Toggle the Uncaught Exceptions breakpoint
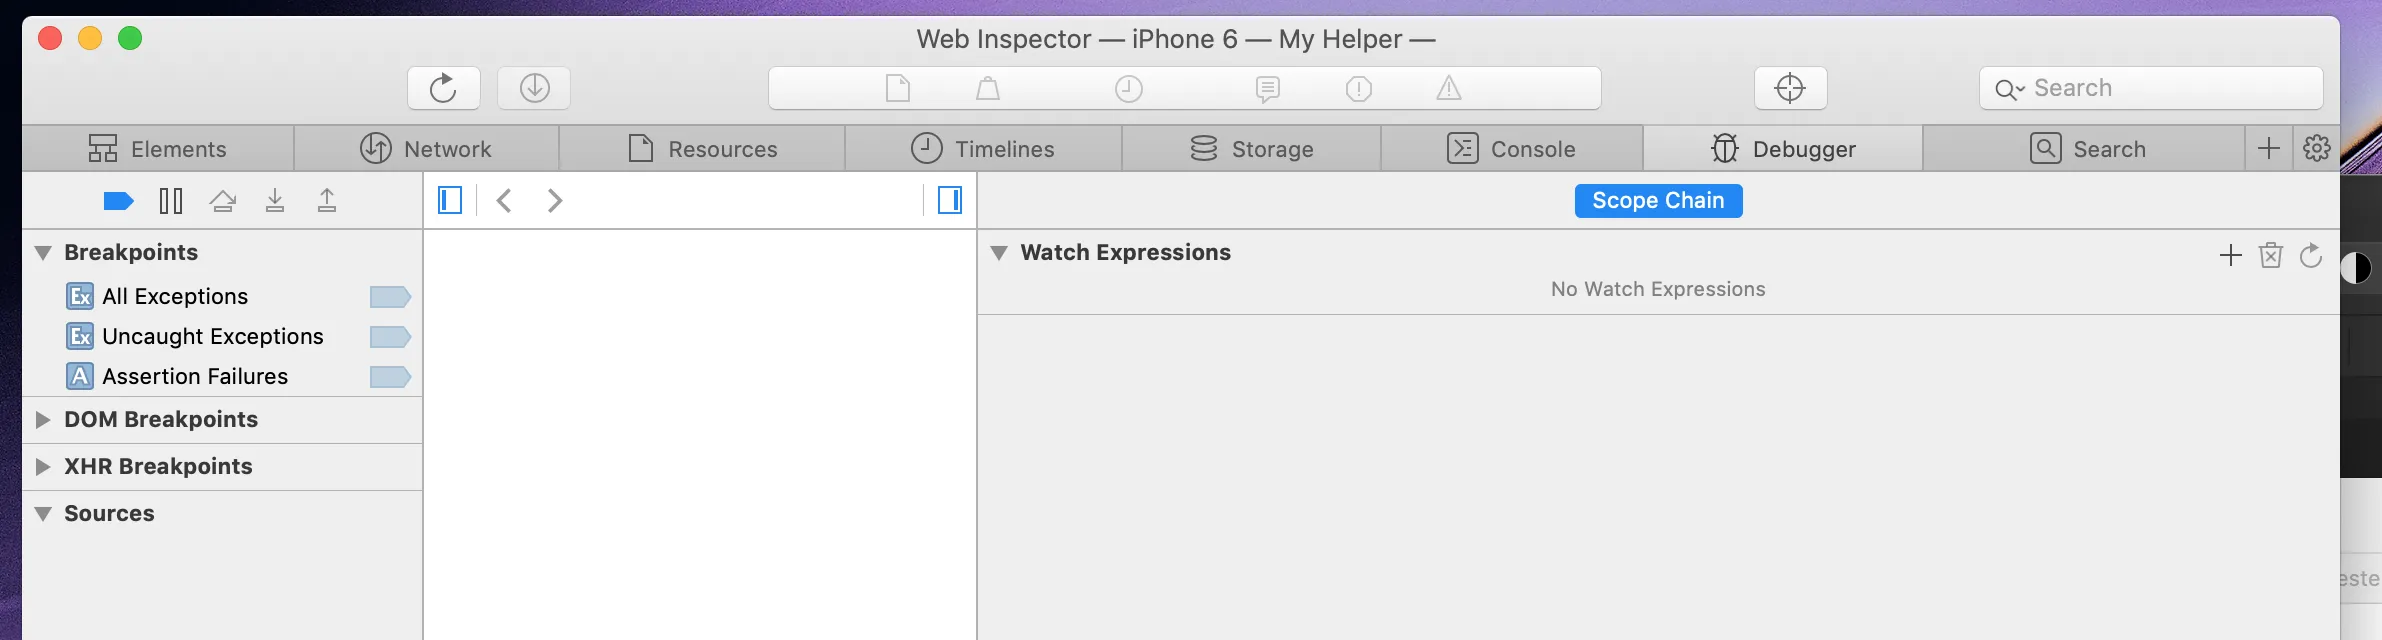2382x640 pixels. tap(390, 337)
